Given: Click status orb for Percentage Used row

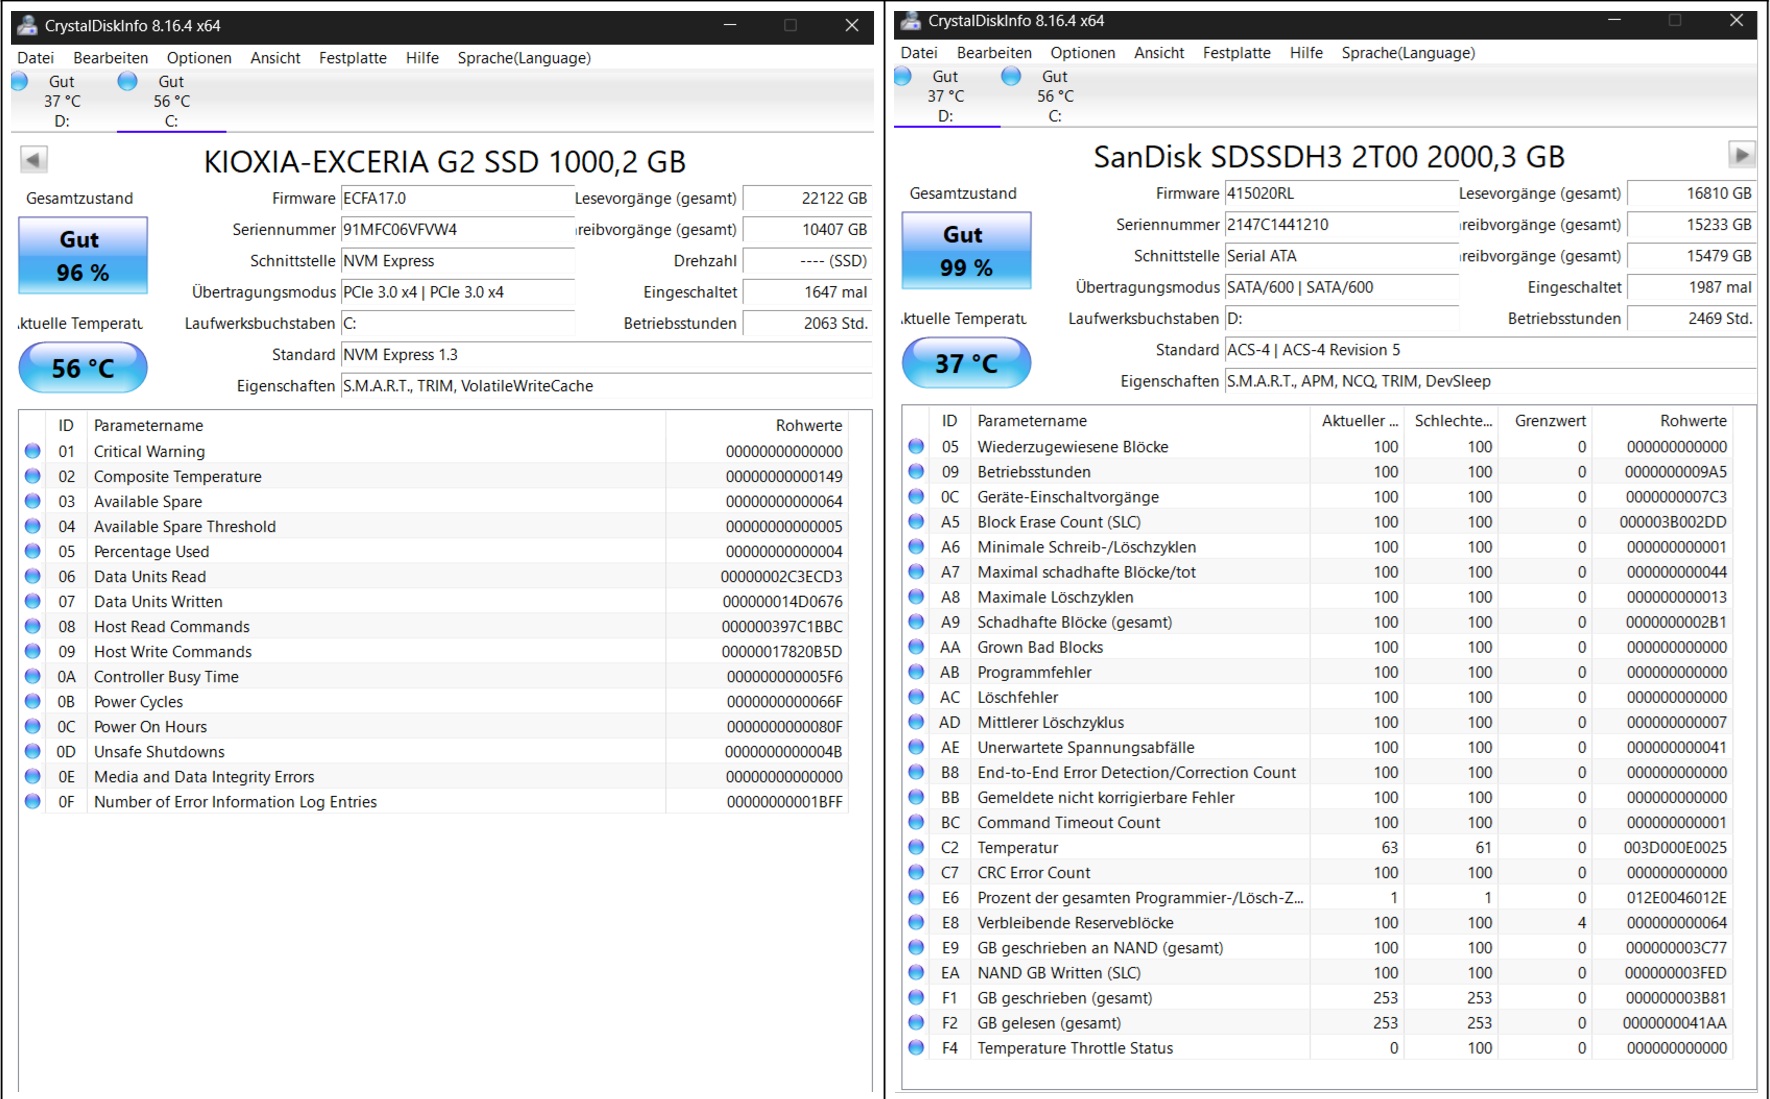Looking at the screenshot, I should 33,551.
